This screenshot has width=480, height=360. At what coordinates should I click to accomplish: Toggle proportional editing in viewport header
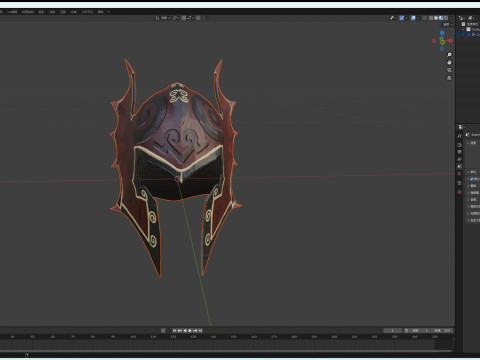(x=198, y=18)
